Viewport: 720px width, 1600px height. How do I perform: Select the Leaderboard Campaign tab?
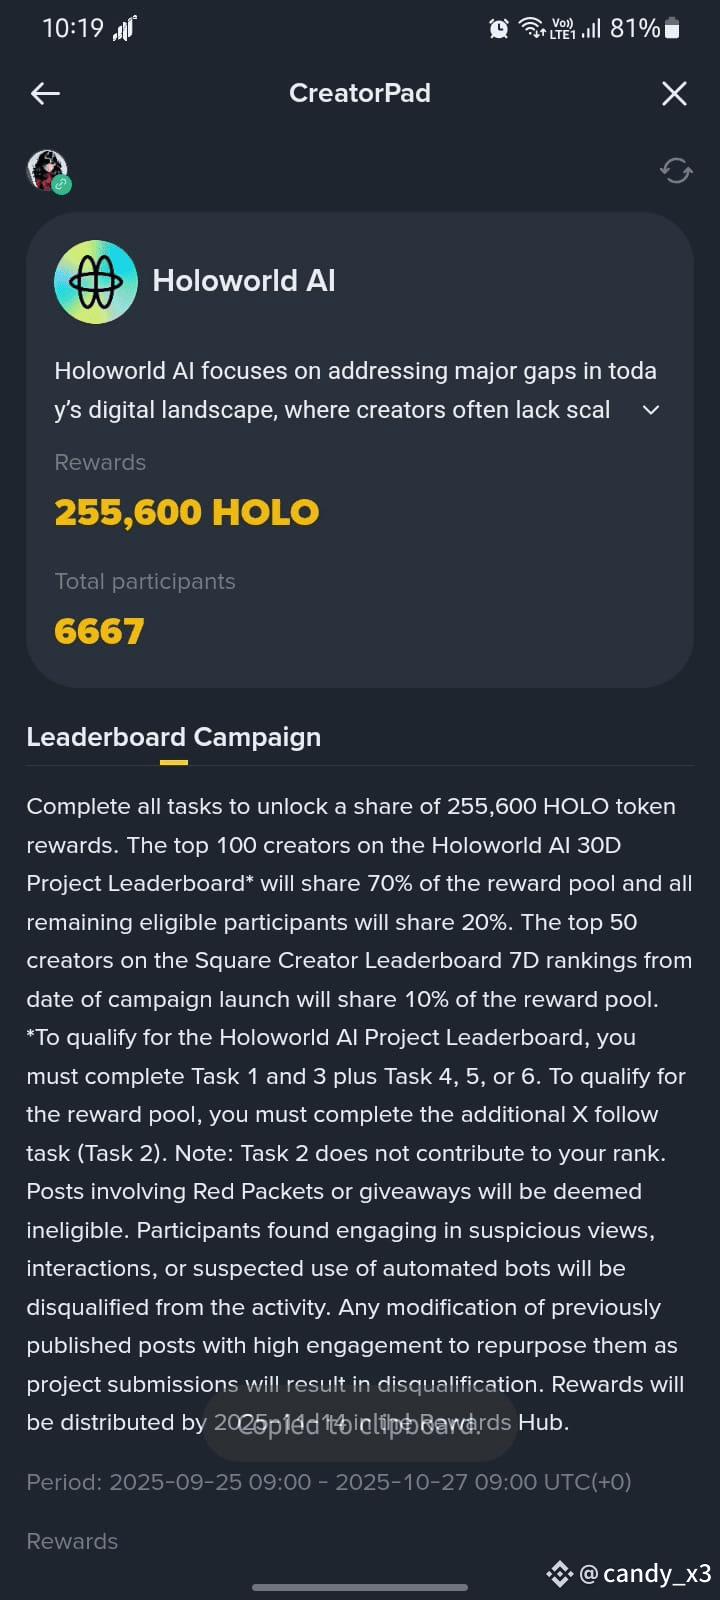point(174,737)
